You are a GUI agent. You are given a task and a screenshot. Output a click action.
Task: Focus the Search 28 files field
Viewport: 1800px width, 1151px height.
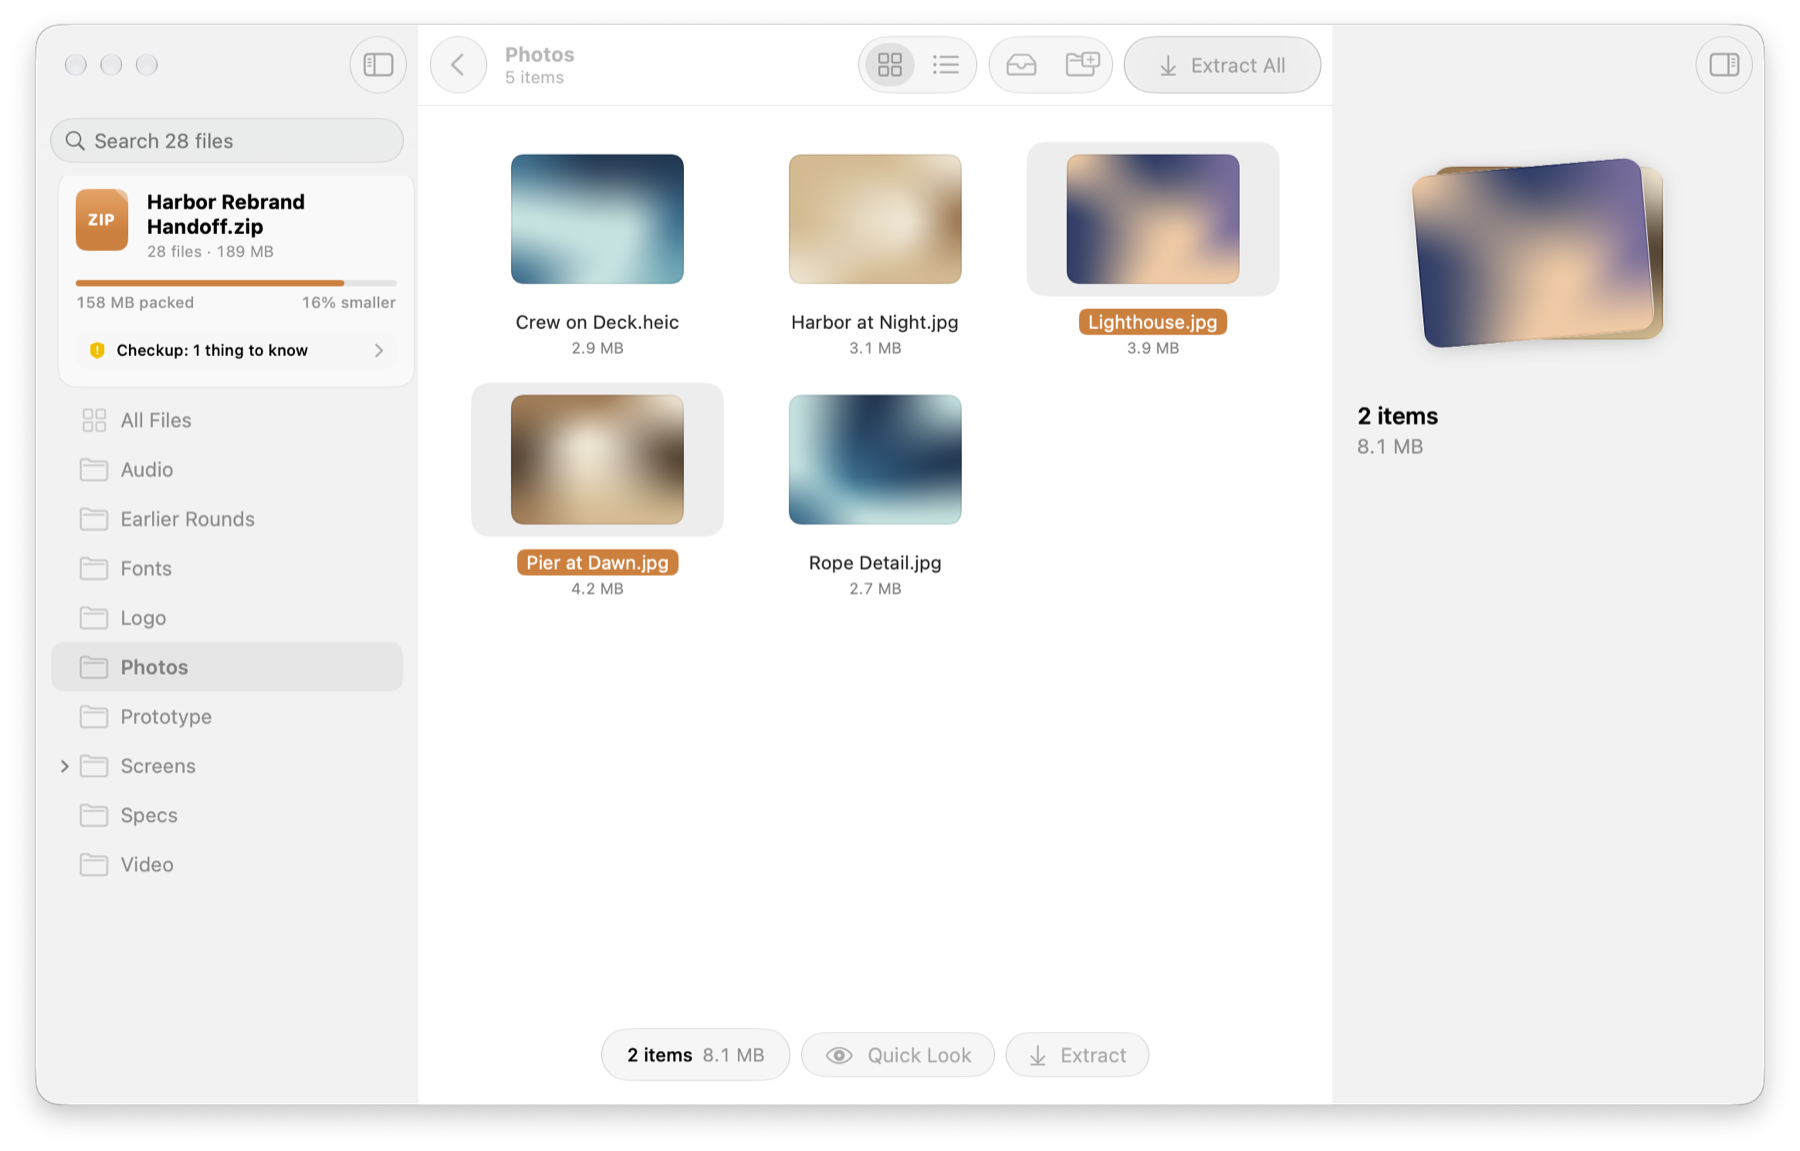tap(227, 141)
